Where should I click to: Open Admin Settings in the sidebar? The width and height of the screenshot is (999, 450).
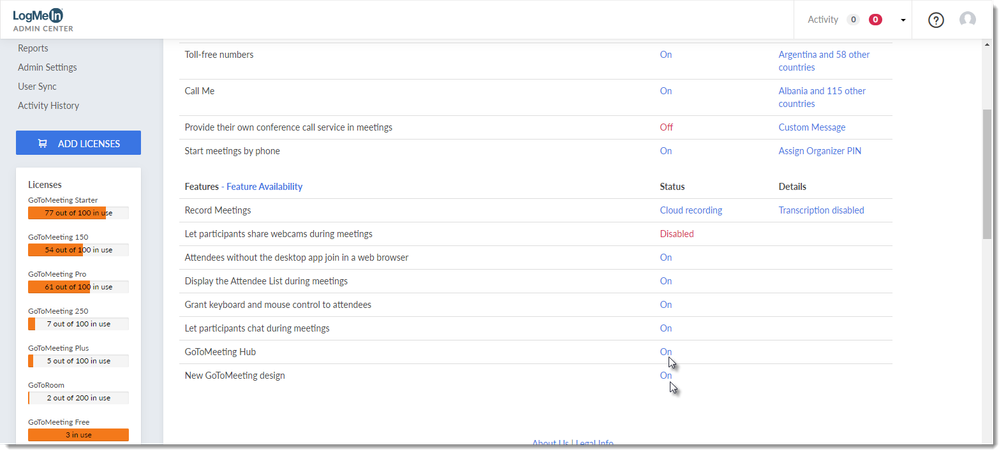point(47,67)
